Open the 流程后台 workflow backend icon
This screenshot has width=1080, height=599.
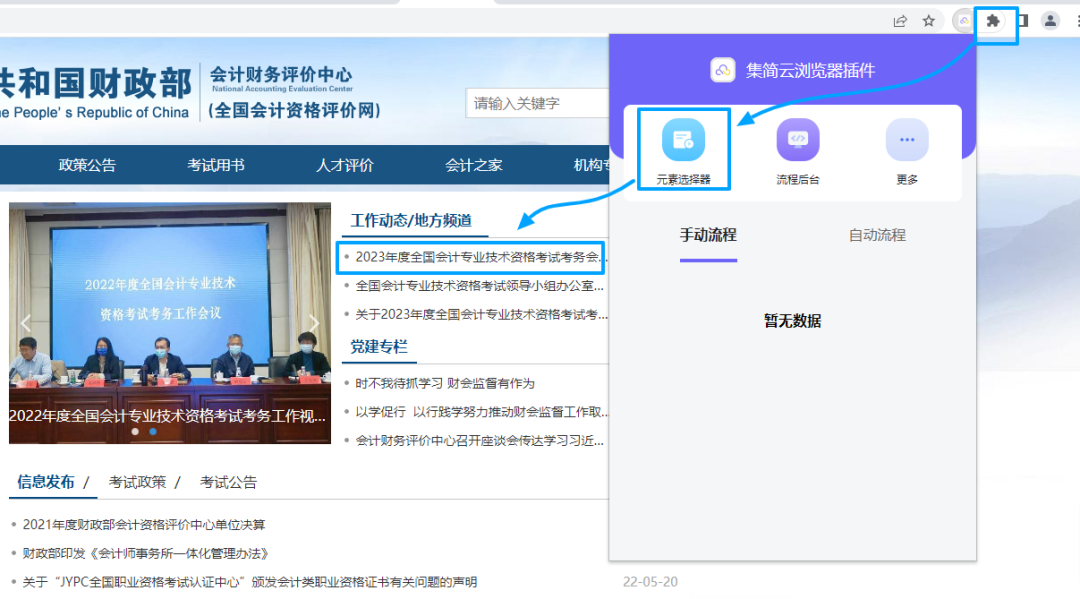click(798, 151)
